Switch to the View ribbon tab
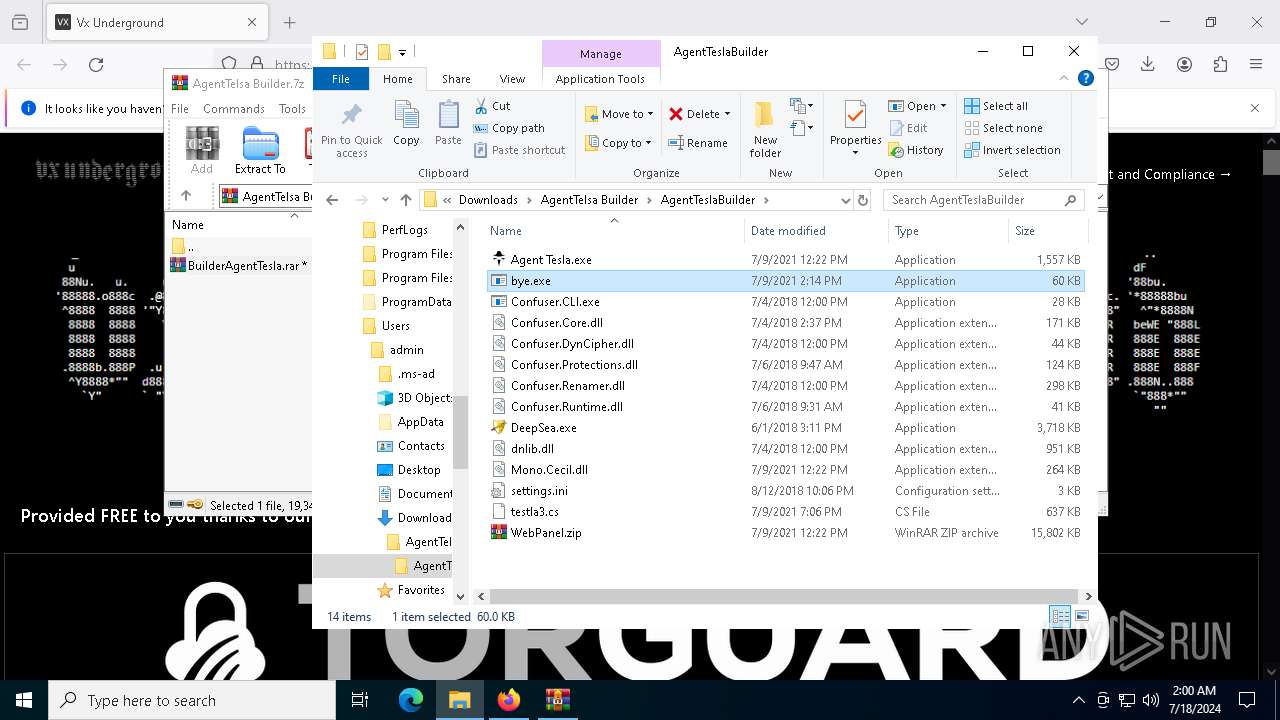Viewport: 1280px width, 720px height. click(512, 79)
